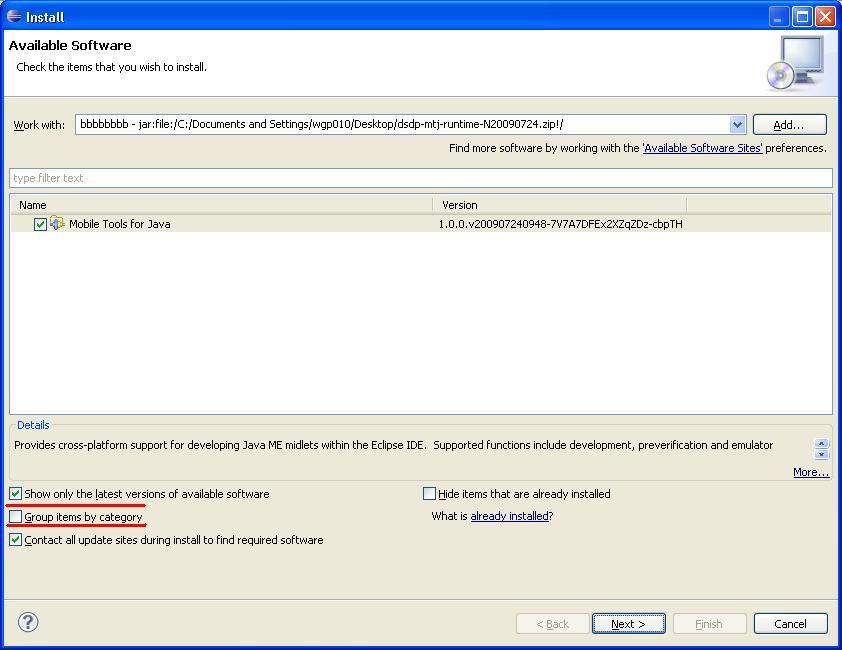This screenshot has width=842, height=650.
Task: Sort by the Name column header
Action: coord(221,205)
